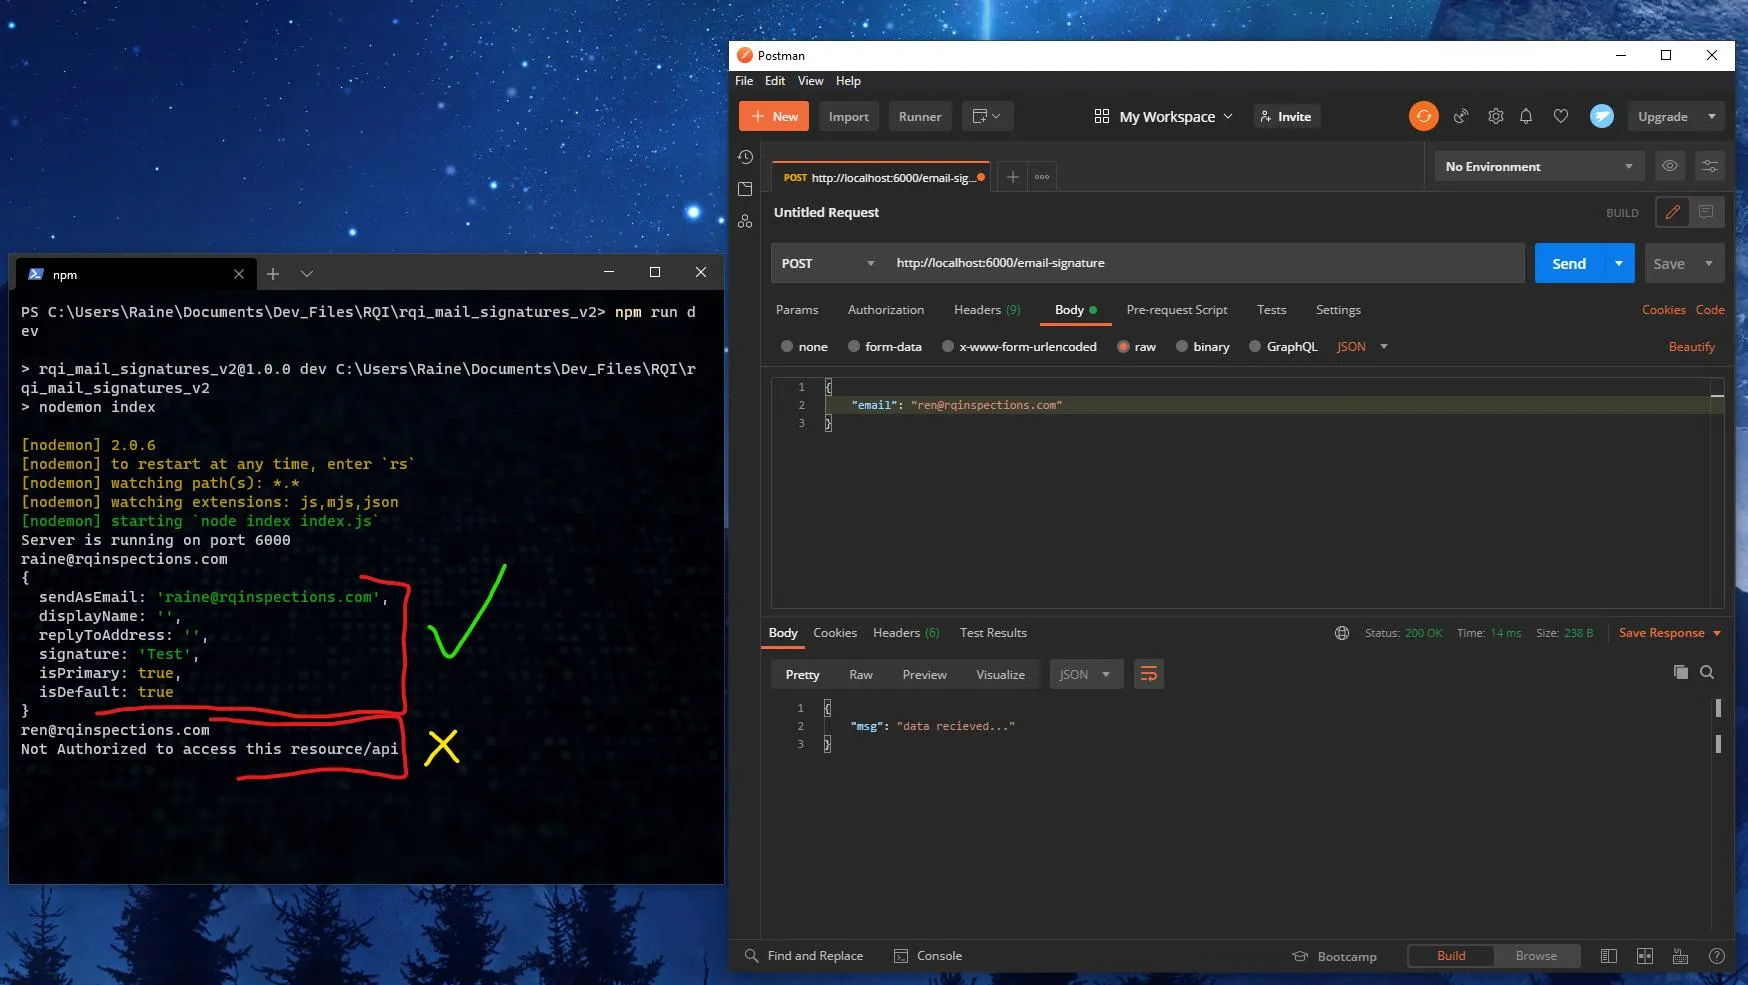Open the No Environment selector
Viewport: 1748px width, 985px height.
coord(1538,166)
